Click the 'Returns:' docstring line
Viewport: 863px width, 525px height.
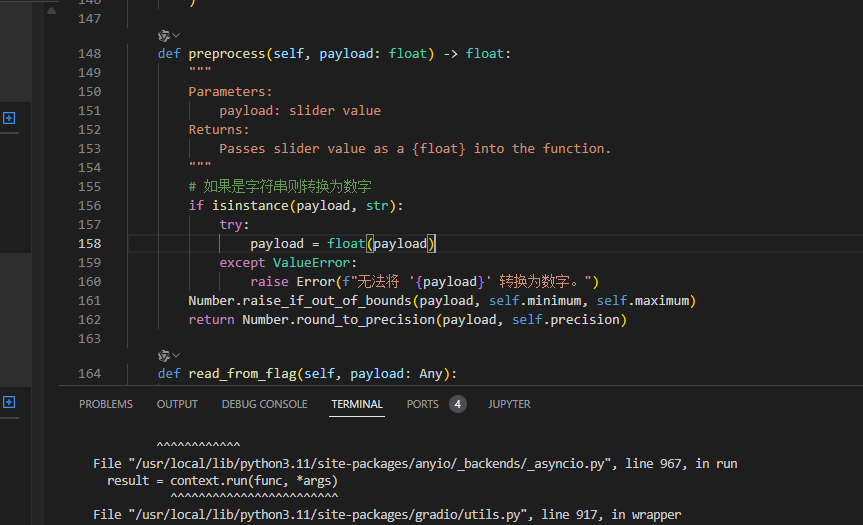(x=219, y=129)
